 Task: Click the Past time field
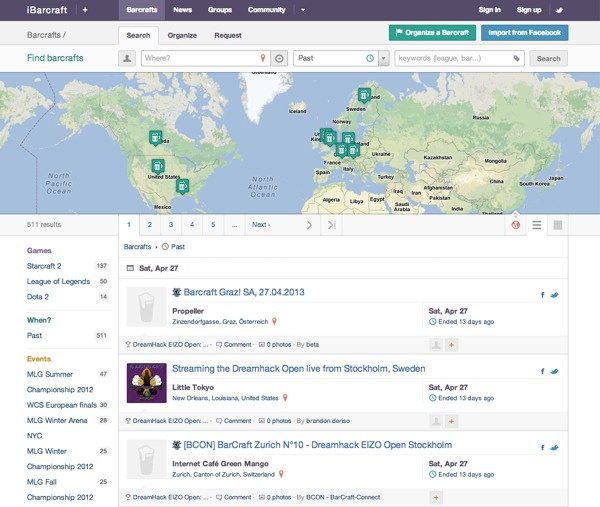coord(336,59)
